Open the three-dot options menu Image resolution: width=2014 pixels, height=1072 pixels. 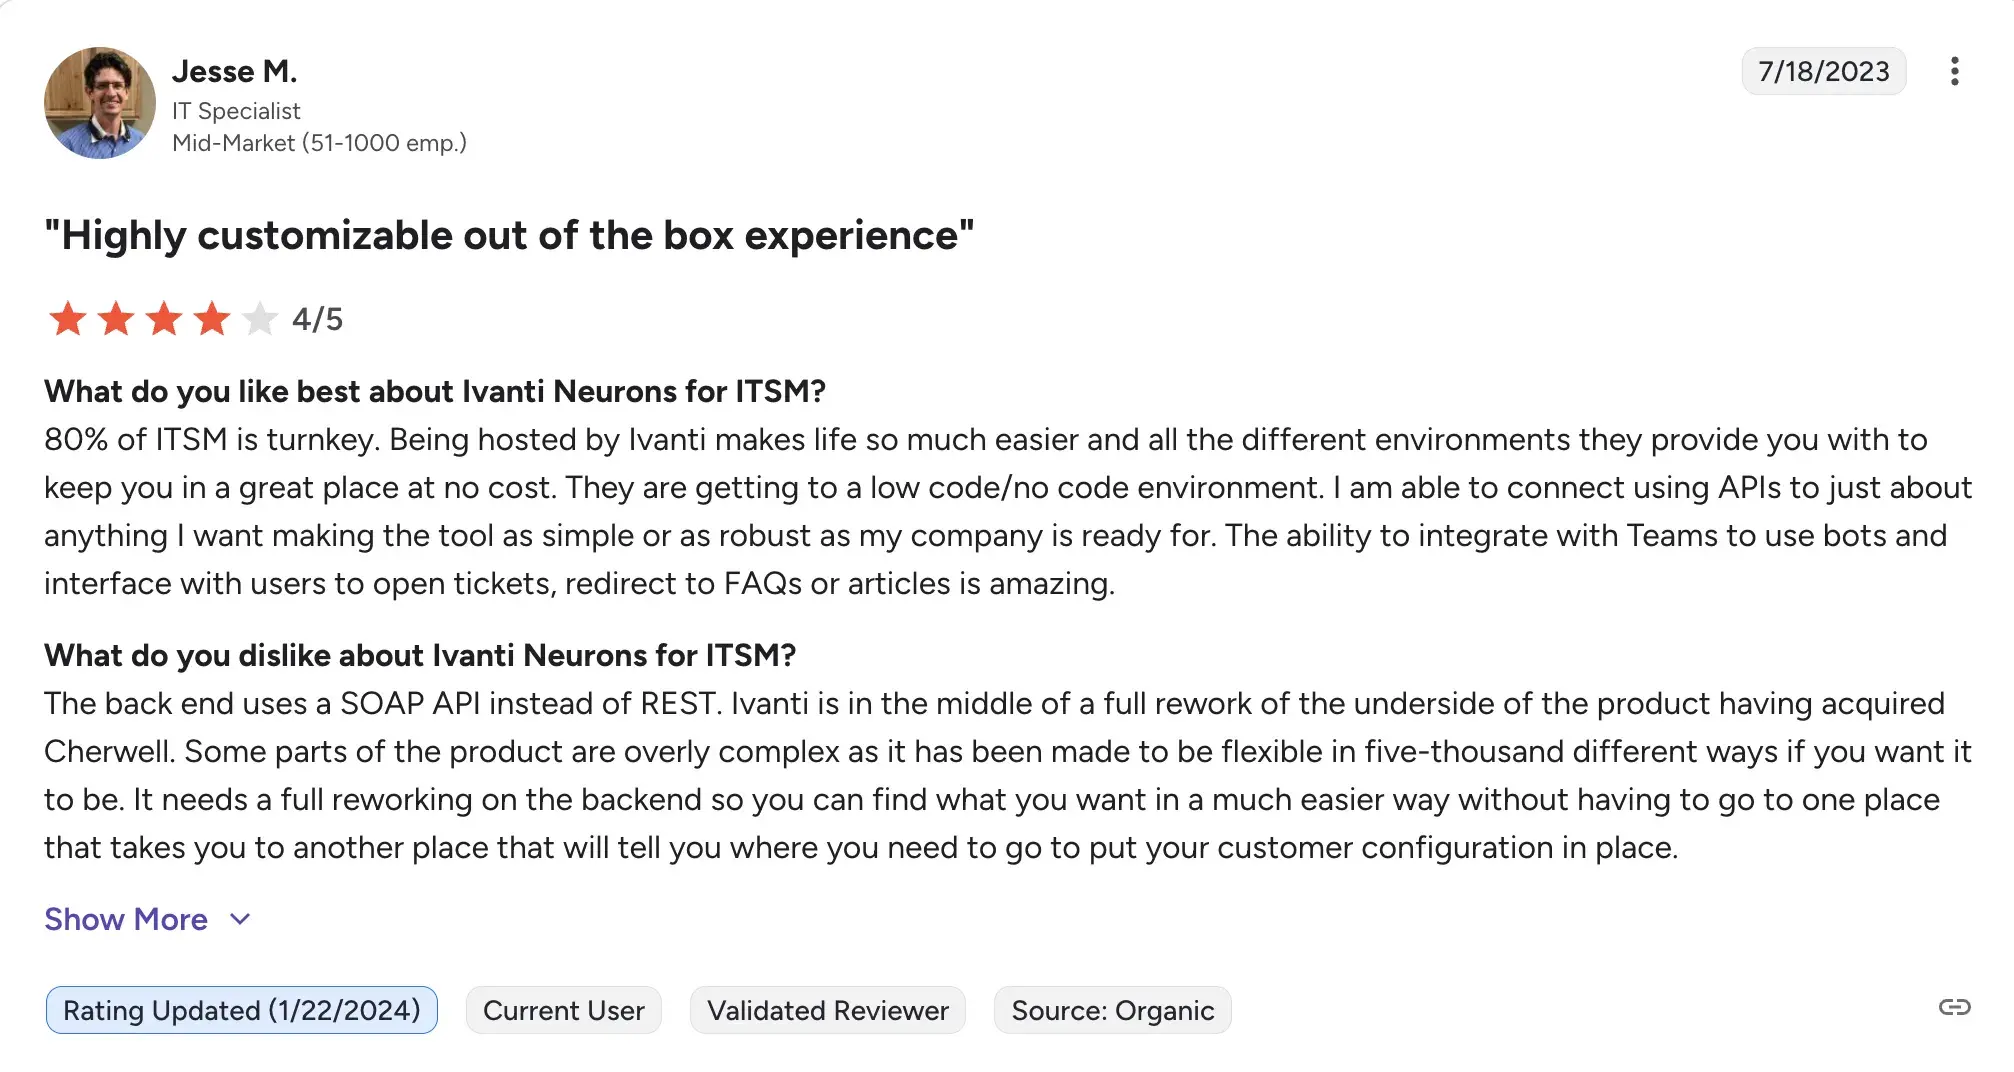[1954, 71]
